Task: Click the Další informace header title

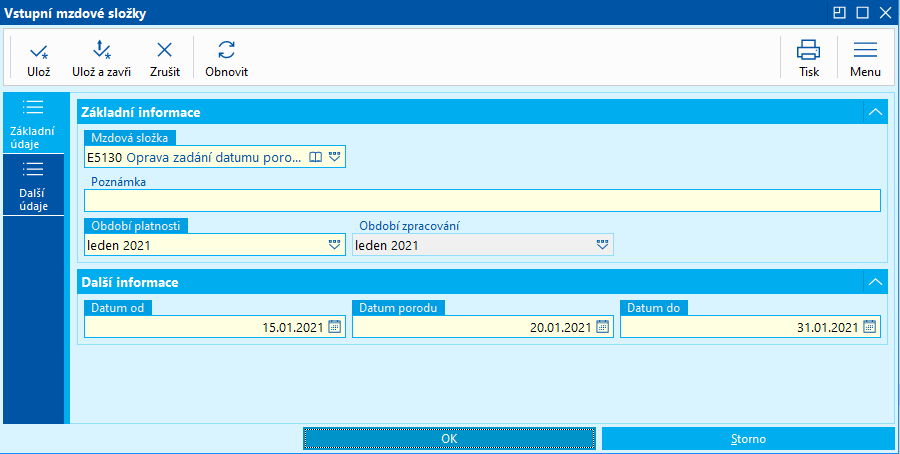Action: [x=130, y=282]
